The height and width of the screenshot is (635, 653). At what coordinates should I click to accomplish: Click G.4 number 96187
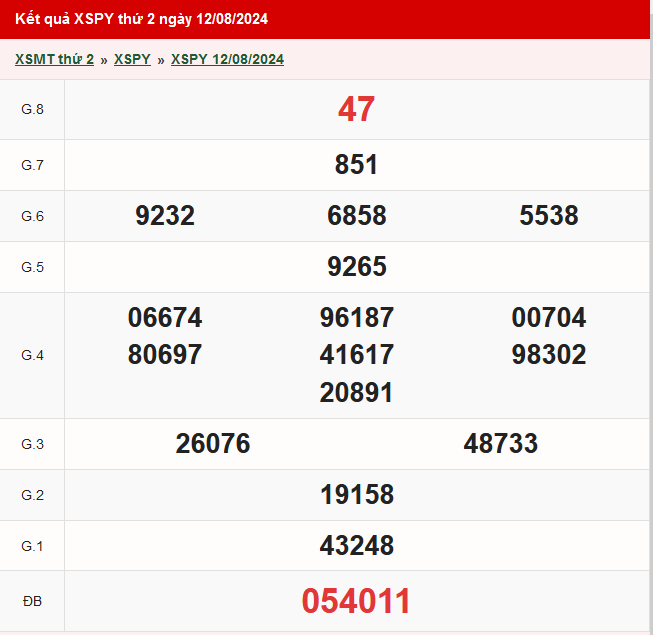(x=357, y=318)
